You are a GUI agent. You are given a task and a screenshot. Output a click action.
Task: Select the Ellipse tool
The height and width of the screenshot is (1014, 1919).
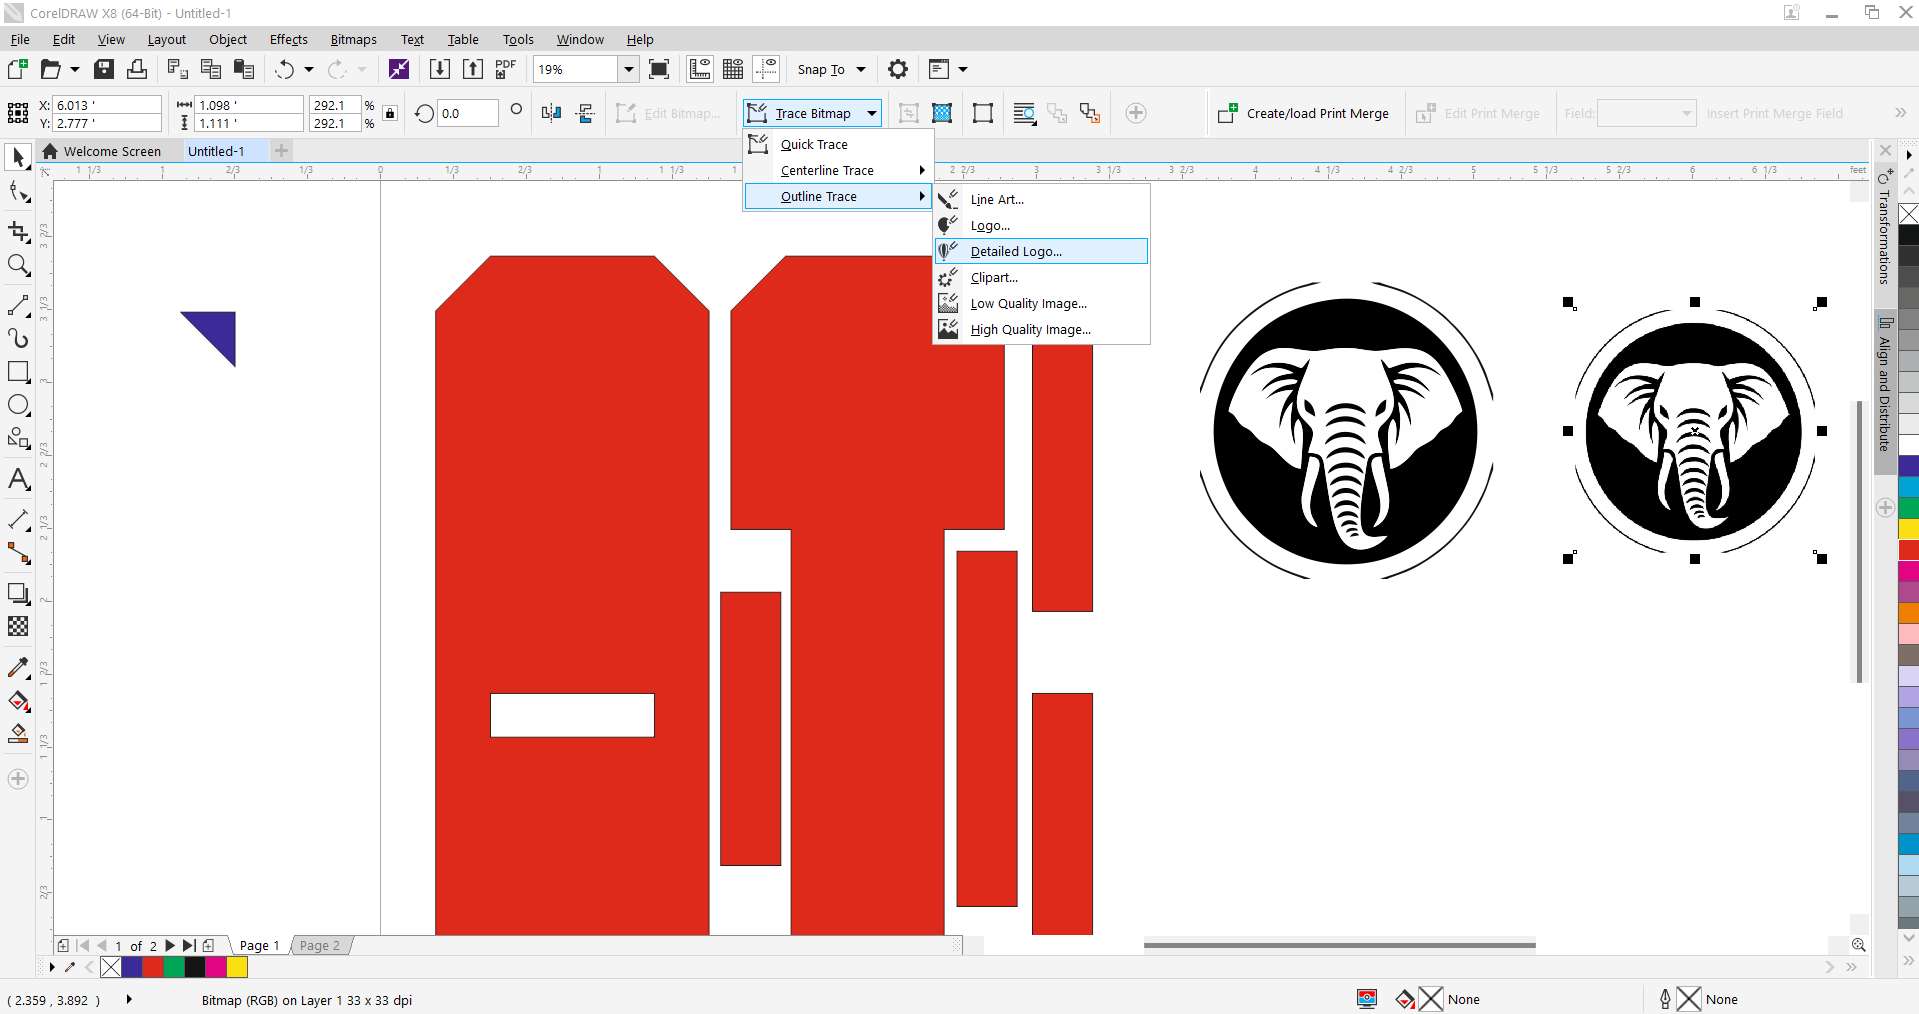pos(18,405)
